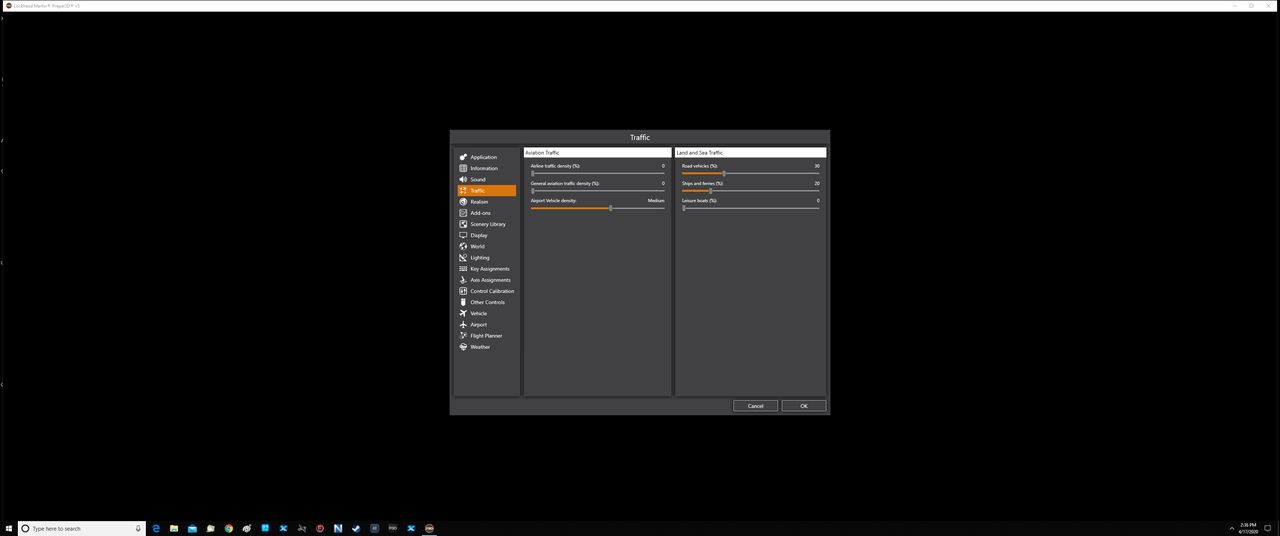Screen dimensions: 1280x536
Task: Open the Lighting settings icon
Action: (463, 257)
